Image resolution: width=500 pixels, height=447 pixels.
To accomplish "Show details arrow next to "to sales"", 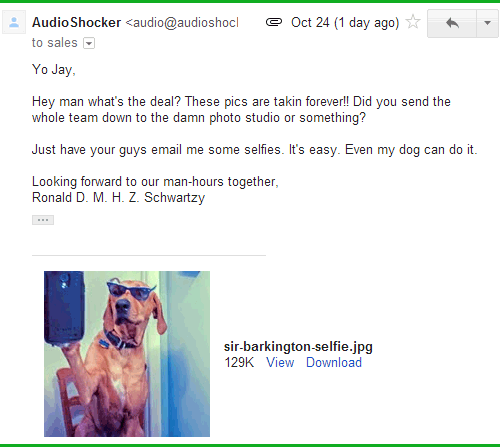I will (x=89, y=43).
